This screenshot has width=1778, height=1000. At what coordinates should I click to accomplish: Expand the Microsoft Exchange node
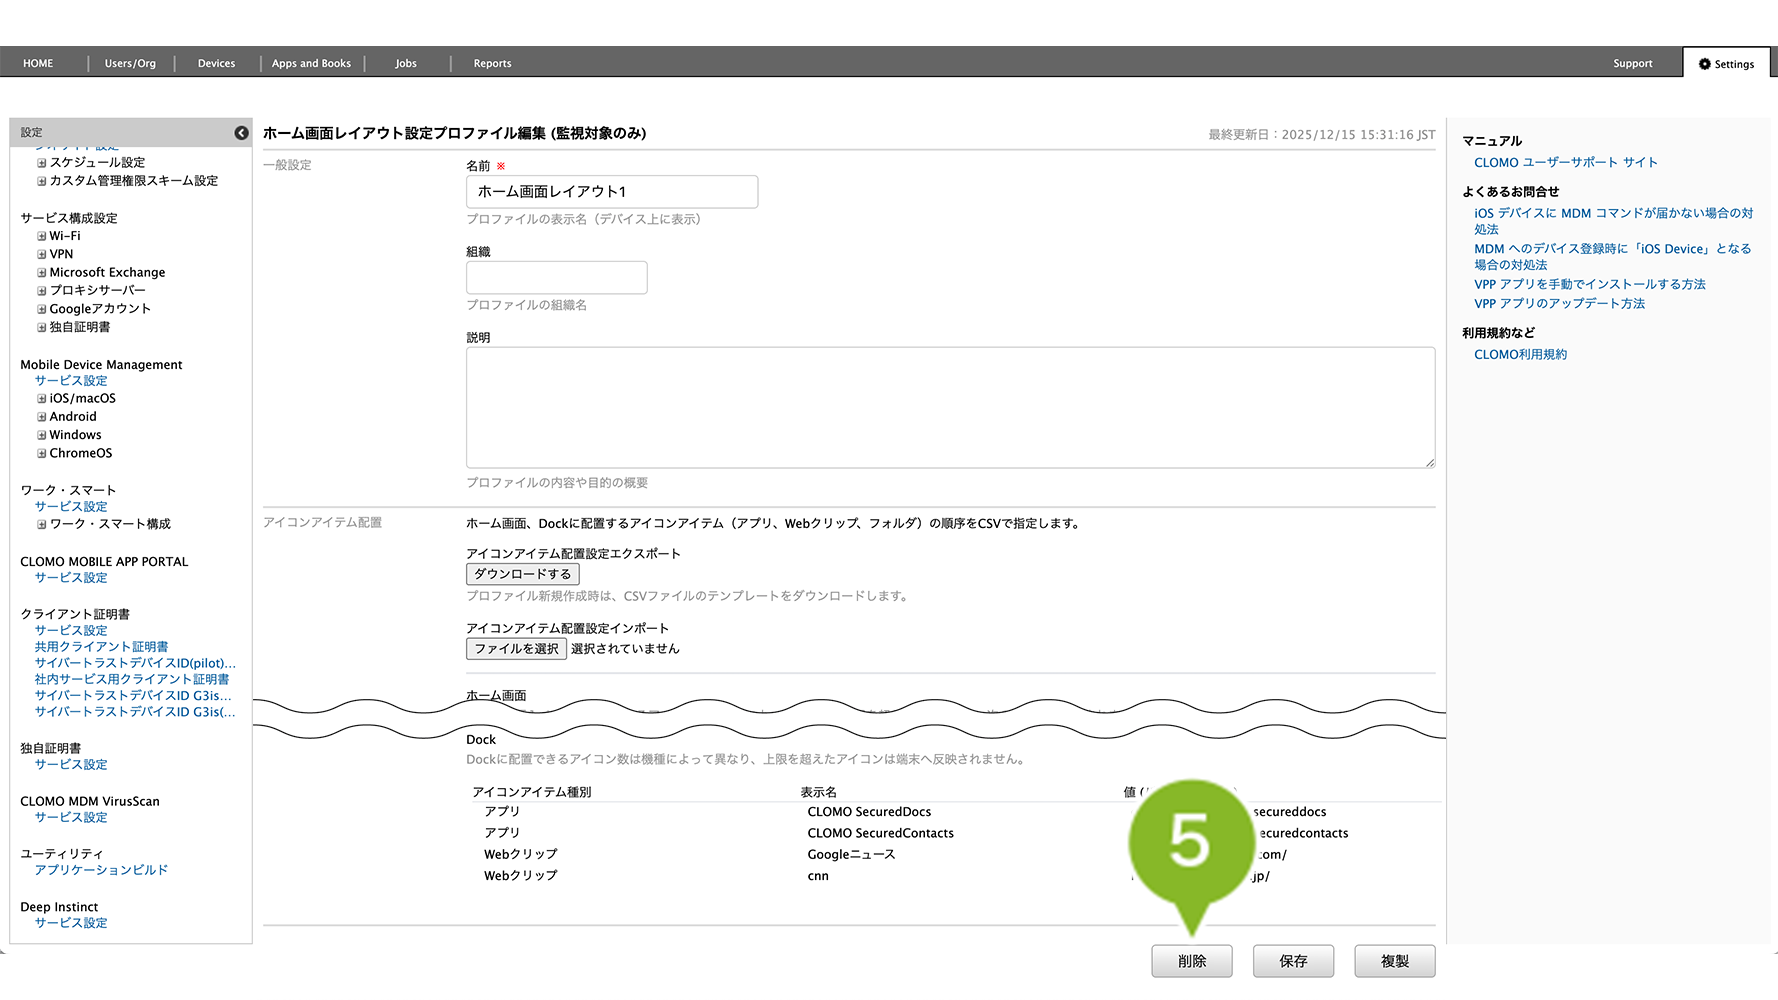(42, 273)
